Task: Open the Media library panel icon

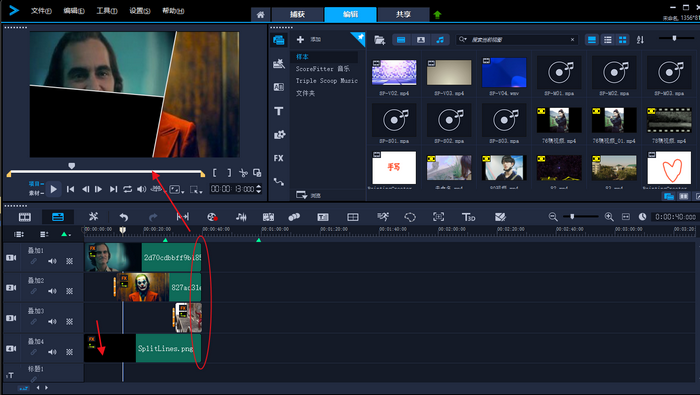Action: coord(279,40)
